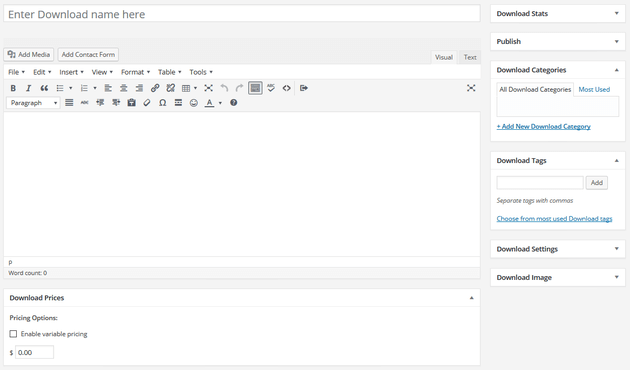Apply the text color (A icon)
Viewport: 630px width, 370px height.
[x=209, y=103]
